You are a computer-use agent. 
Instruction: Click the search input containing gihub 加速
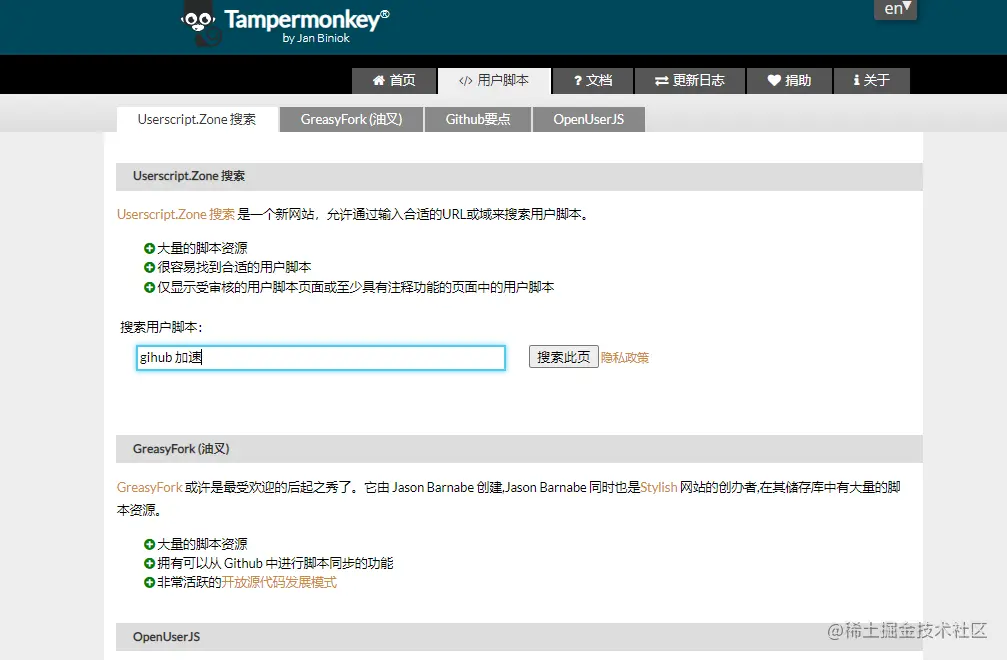point(320,358)
